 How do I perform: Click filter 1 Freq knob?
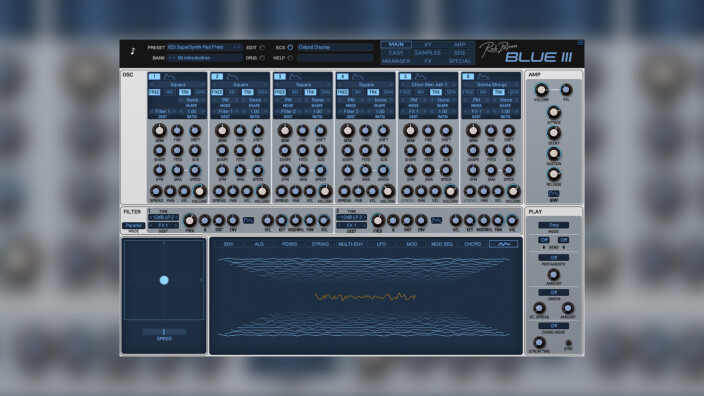tap(190, 220)
